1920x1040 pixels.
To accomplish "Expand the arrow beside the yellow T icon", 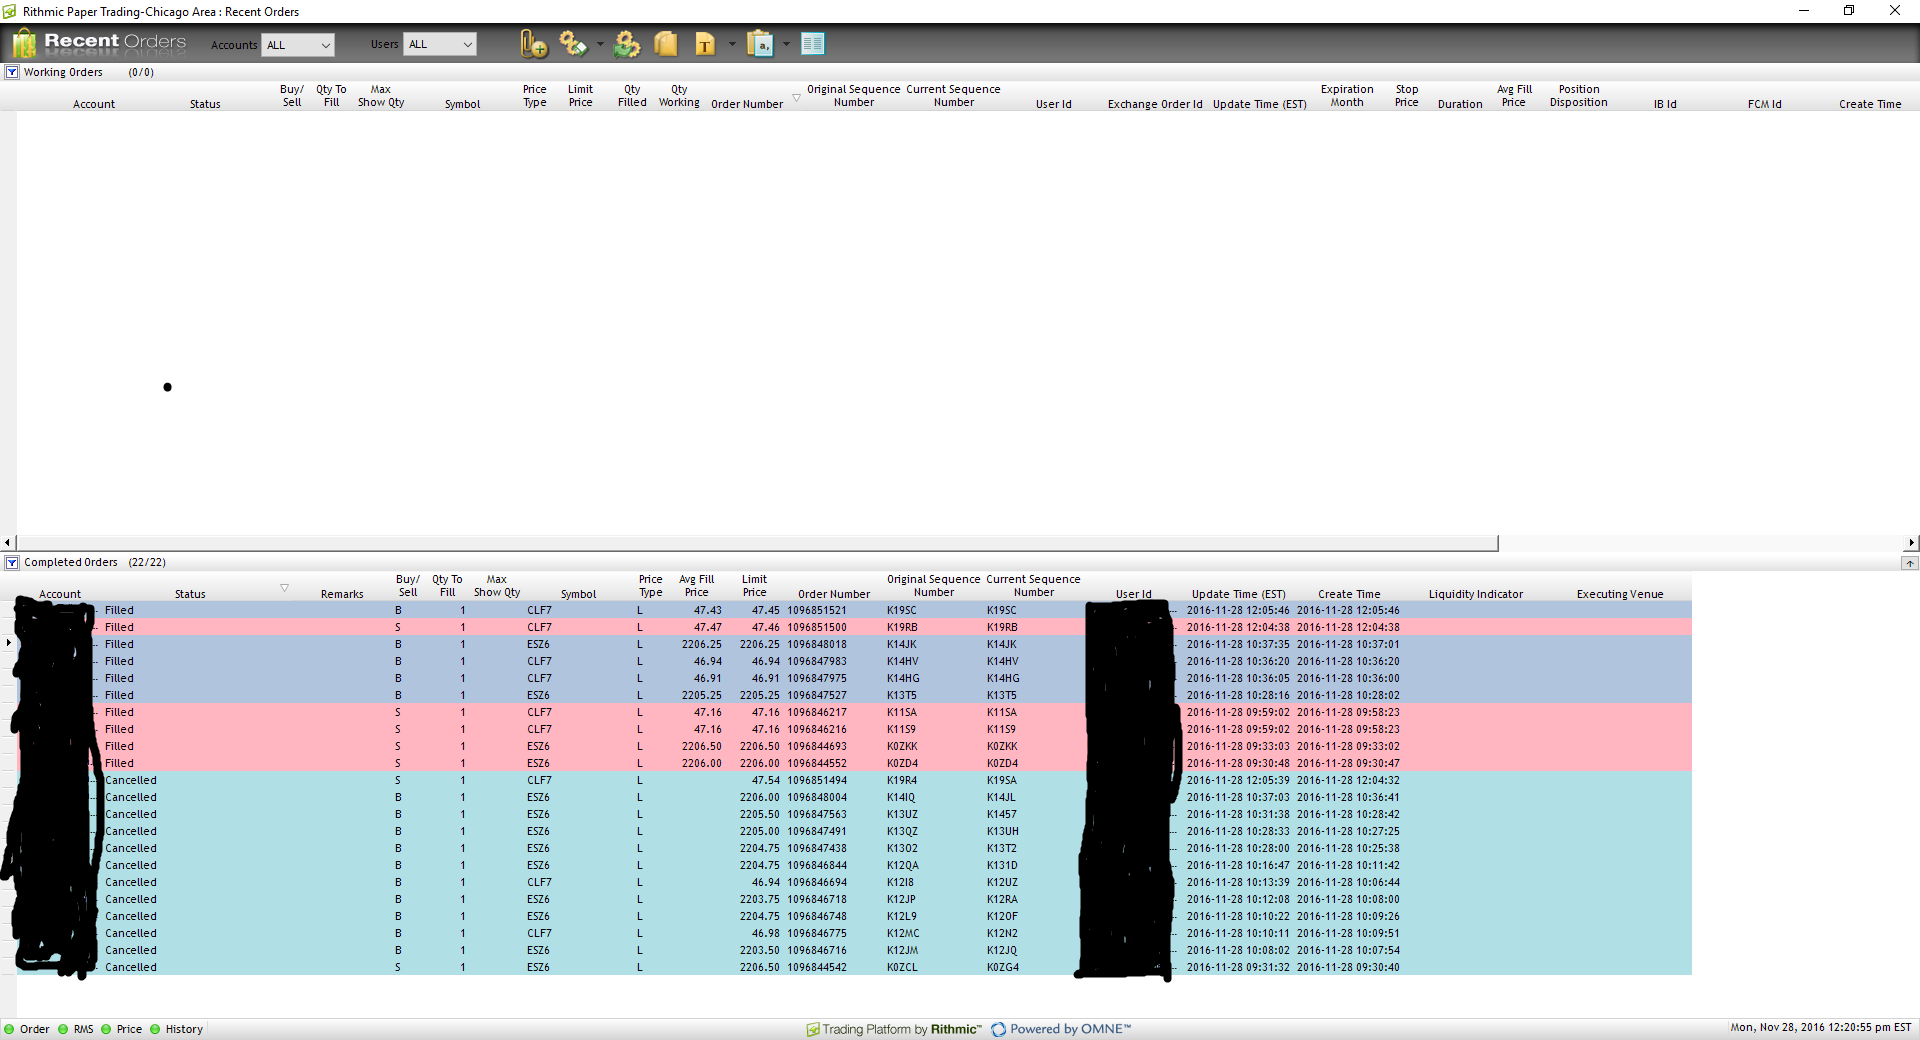I will click(732, 44).
